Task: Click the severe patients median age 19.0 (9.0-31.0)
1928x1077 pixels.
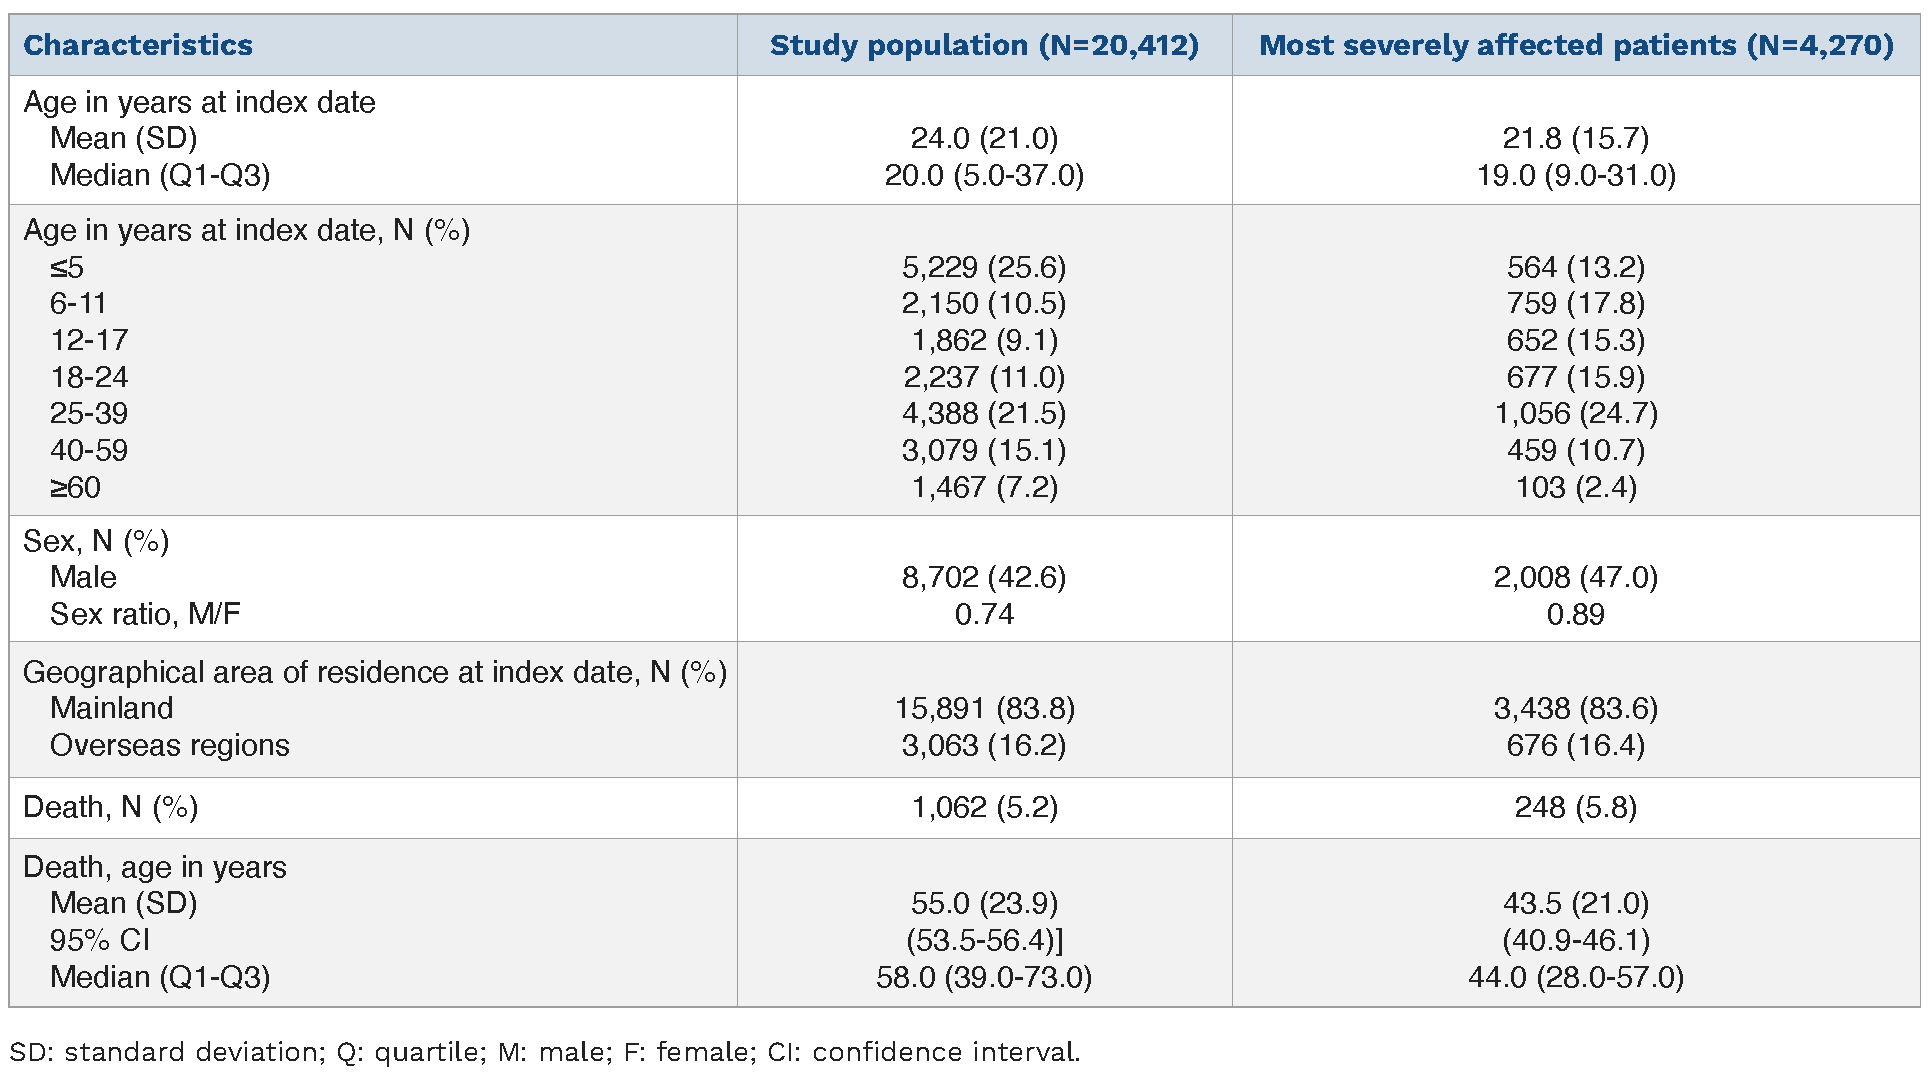Action: 1576,175
